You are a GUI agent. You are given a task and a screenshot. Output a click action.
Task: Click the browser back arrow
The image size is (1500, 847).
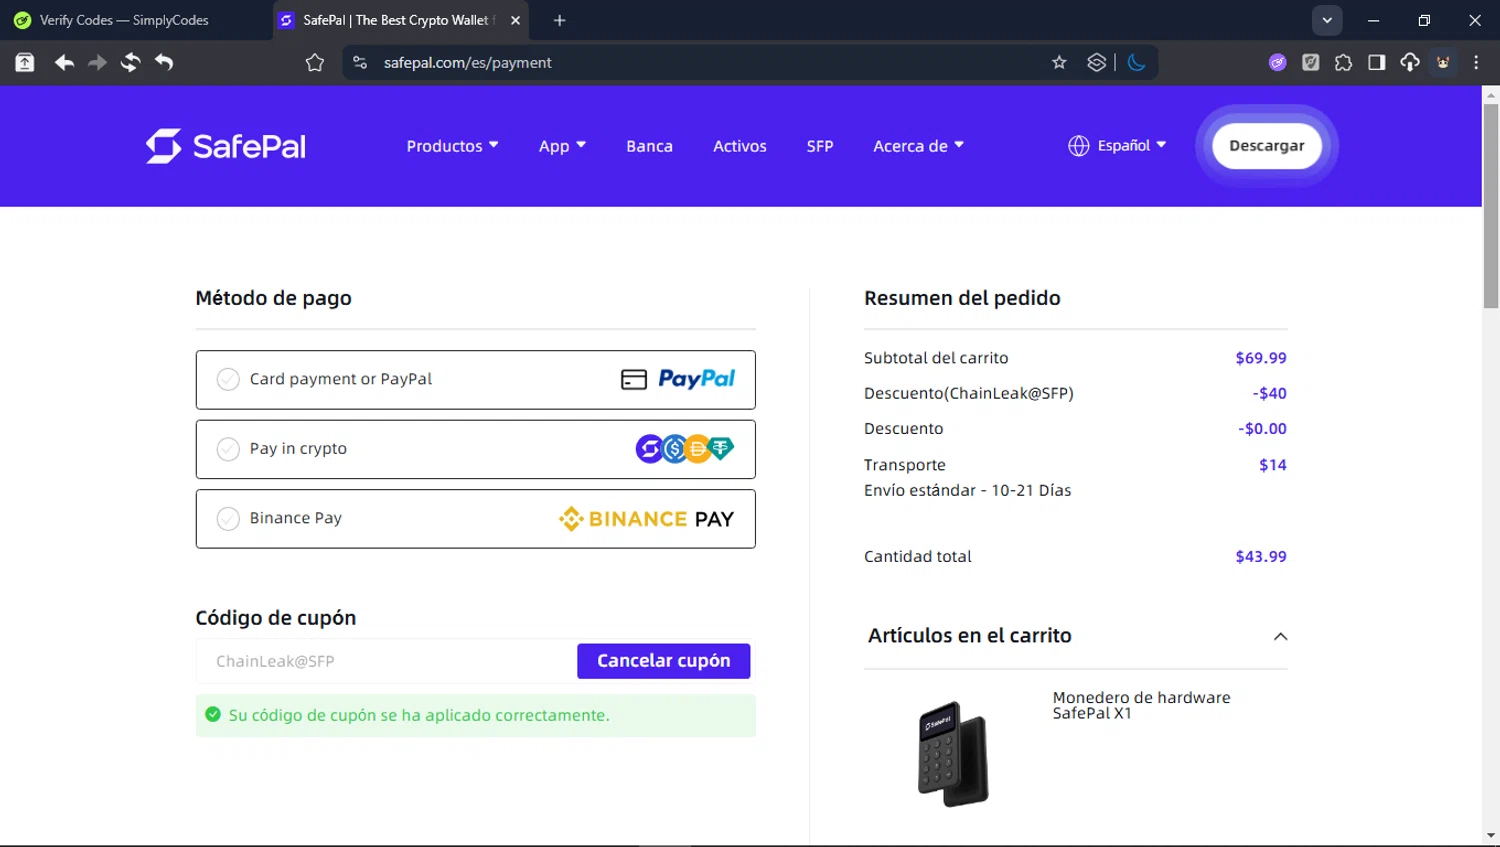pos(64,62)
